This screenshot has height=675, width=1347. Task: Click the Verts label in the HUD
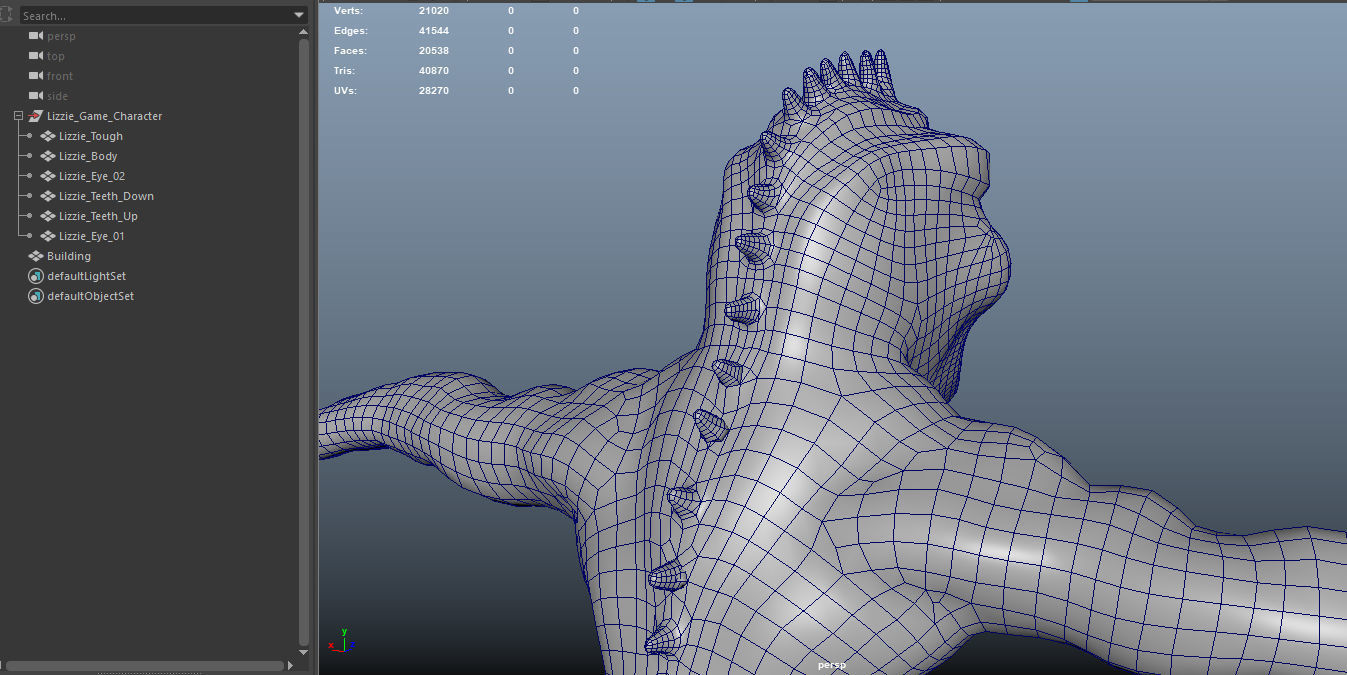point(348,10)
